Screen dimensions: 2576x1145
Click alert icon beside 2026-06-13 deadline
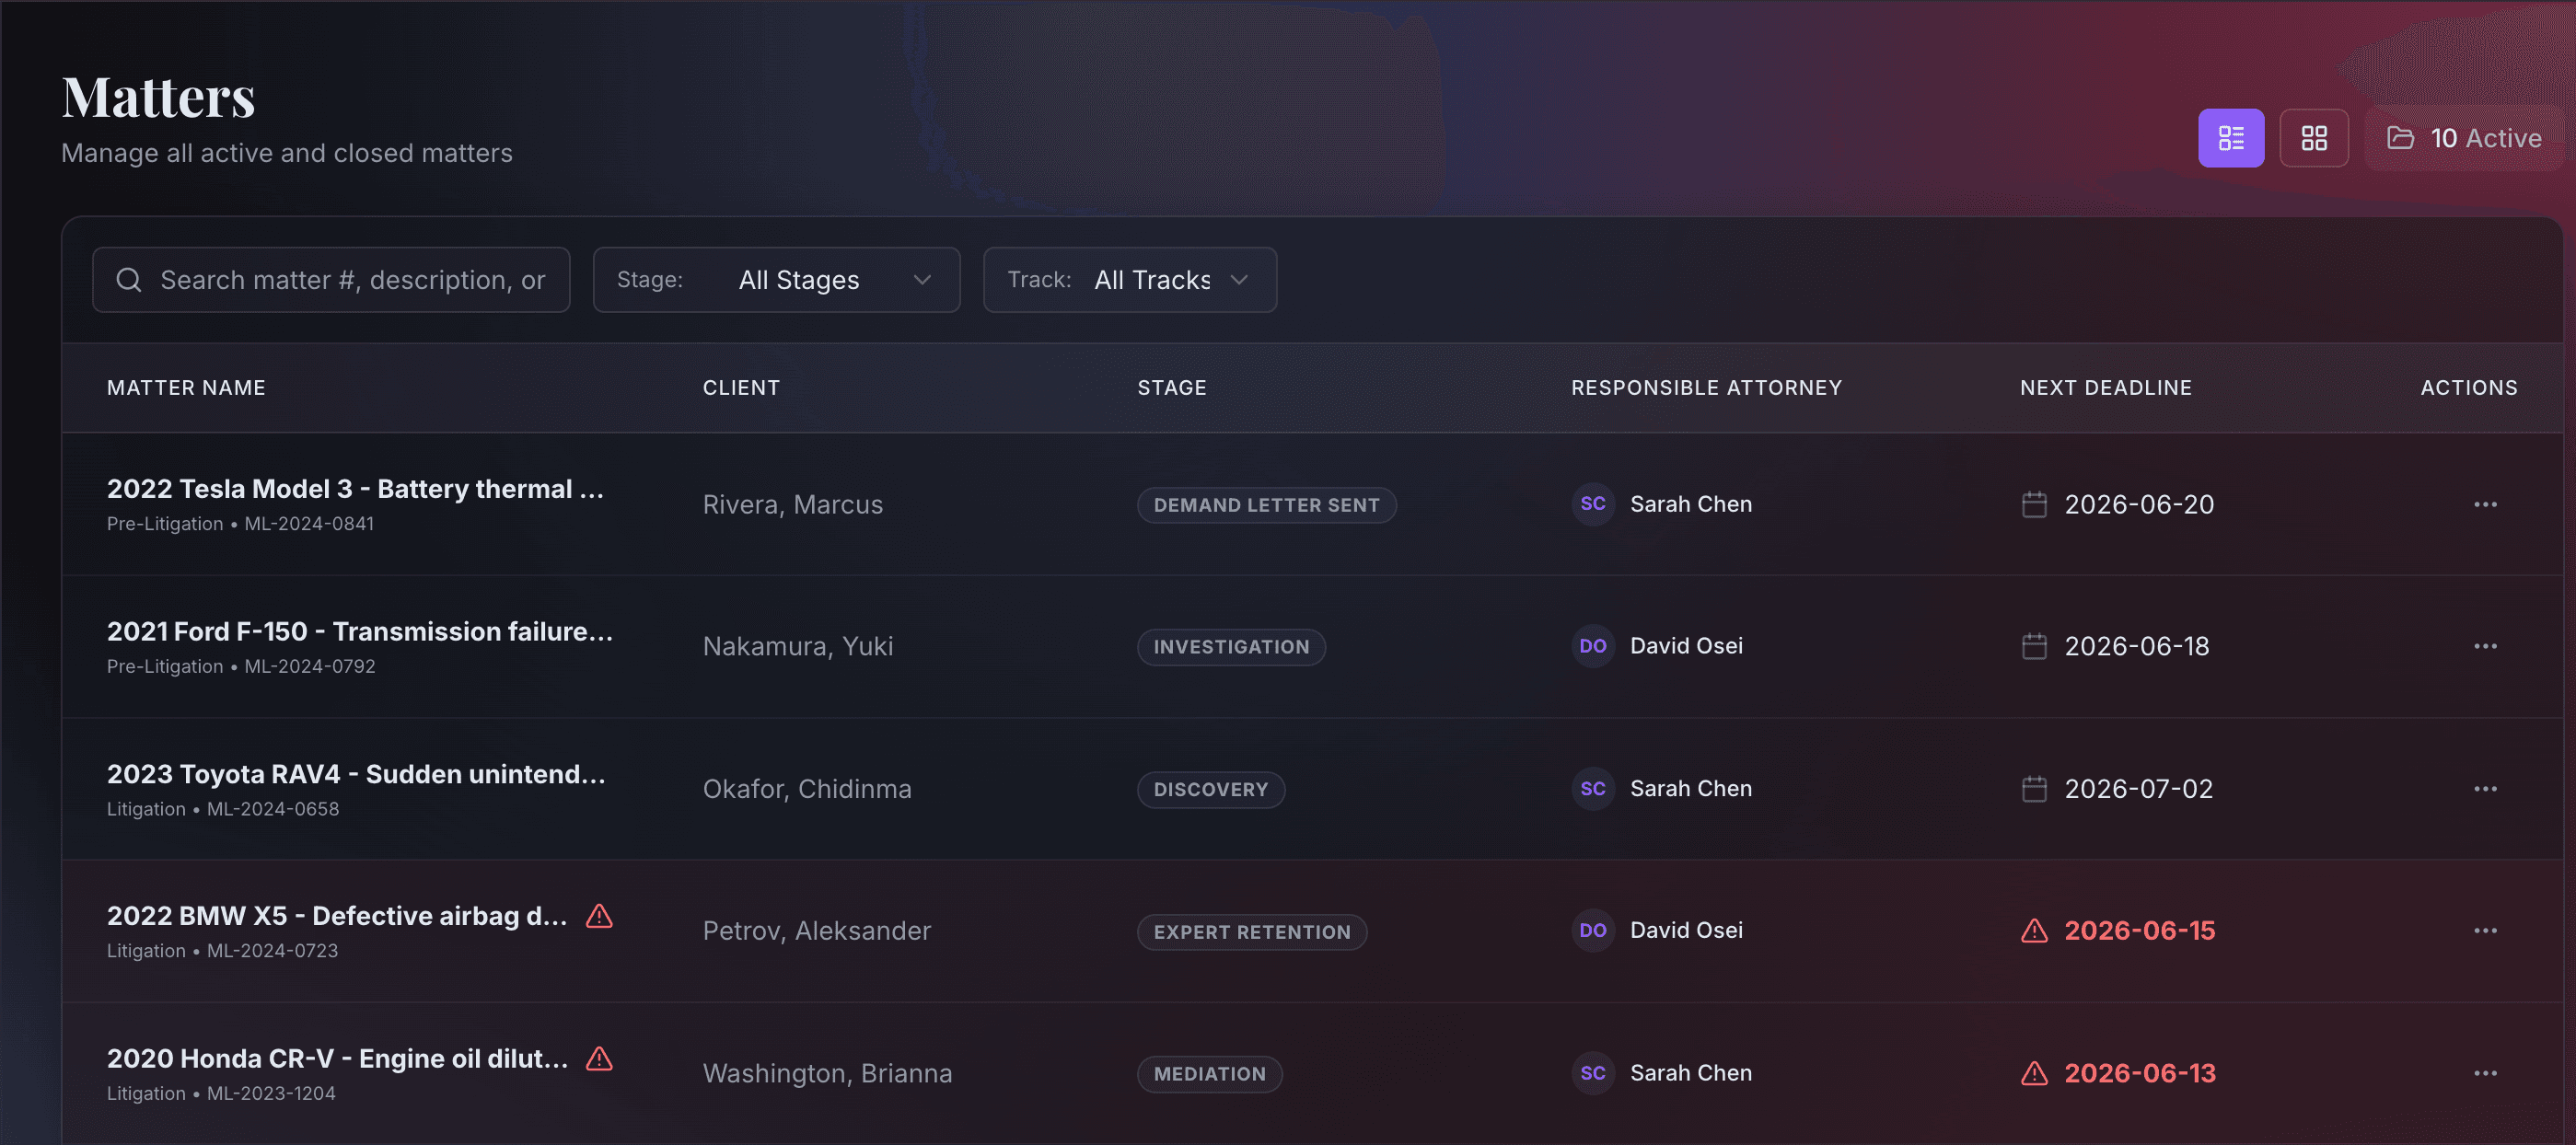2034,1074
